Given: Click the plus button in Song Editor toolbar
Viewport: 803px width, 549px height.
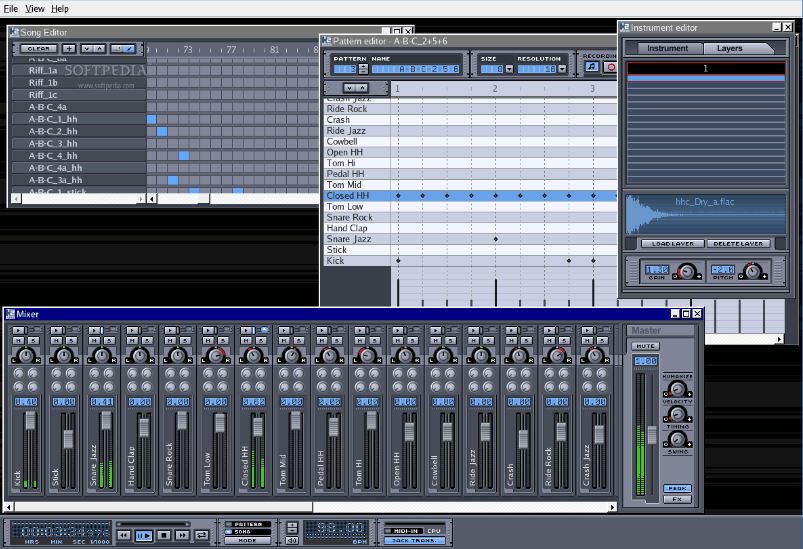Looking at the screenshot, I should pyautogui.click(x=69, y=49).
